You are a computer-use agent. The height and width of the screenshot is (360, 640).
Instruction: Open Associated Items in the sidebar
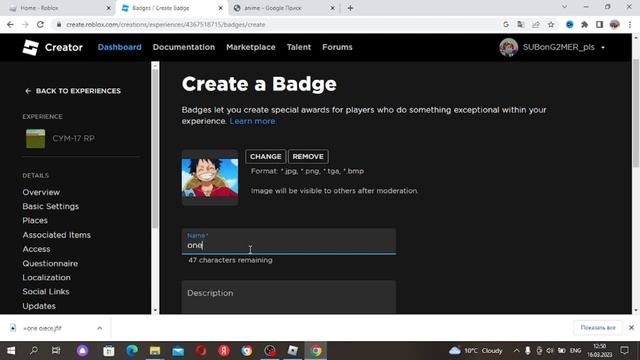pyautogui.click(x=57, y=235)
